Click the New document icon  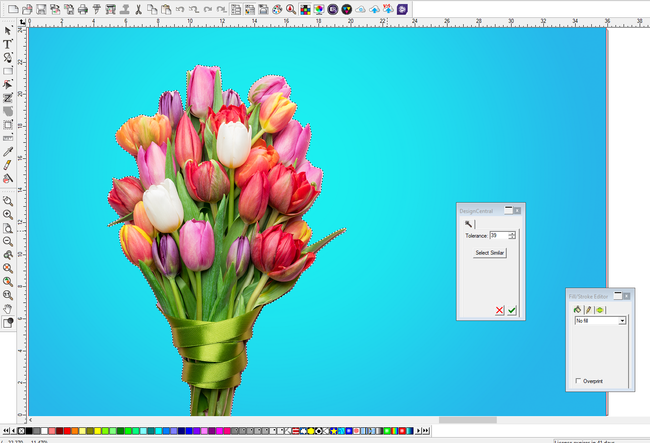point(13,9)
